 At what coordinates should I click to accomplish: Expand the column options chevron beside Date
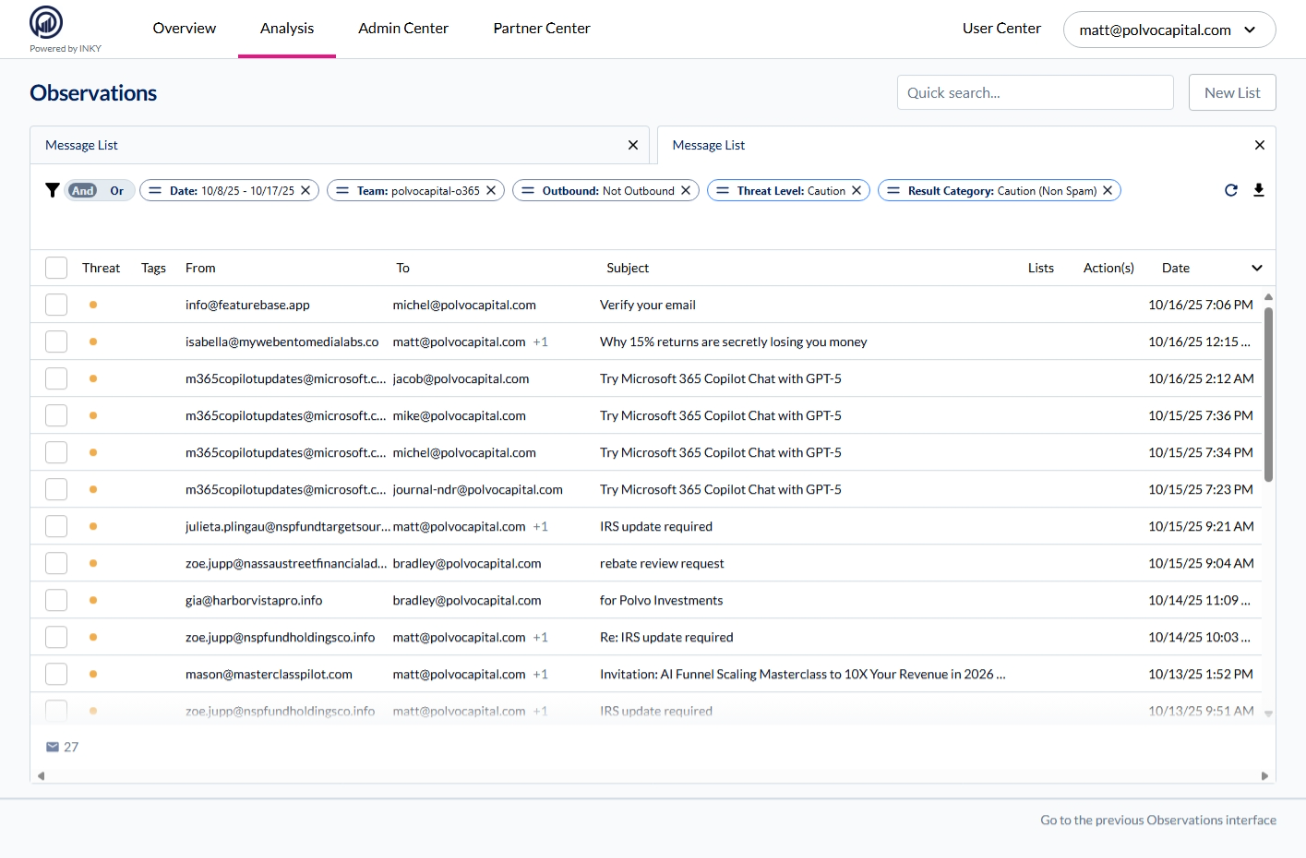click(x=1257, y=268)
